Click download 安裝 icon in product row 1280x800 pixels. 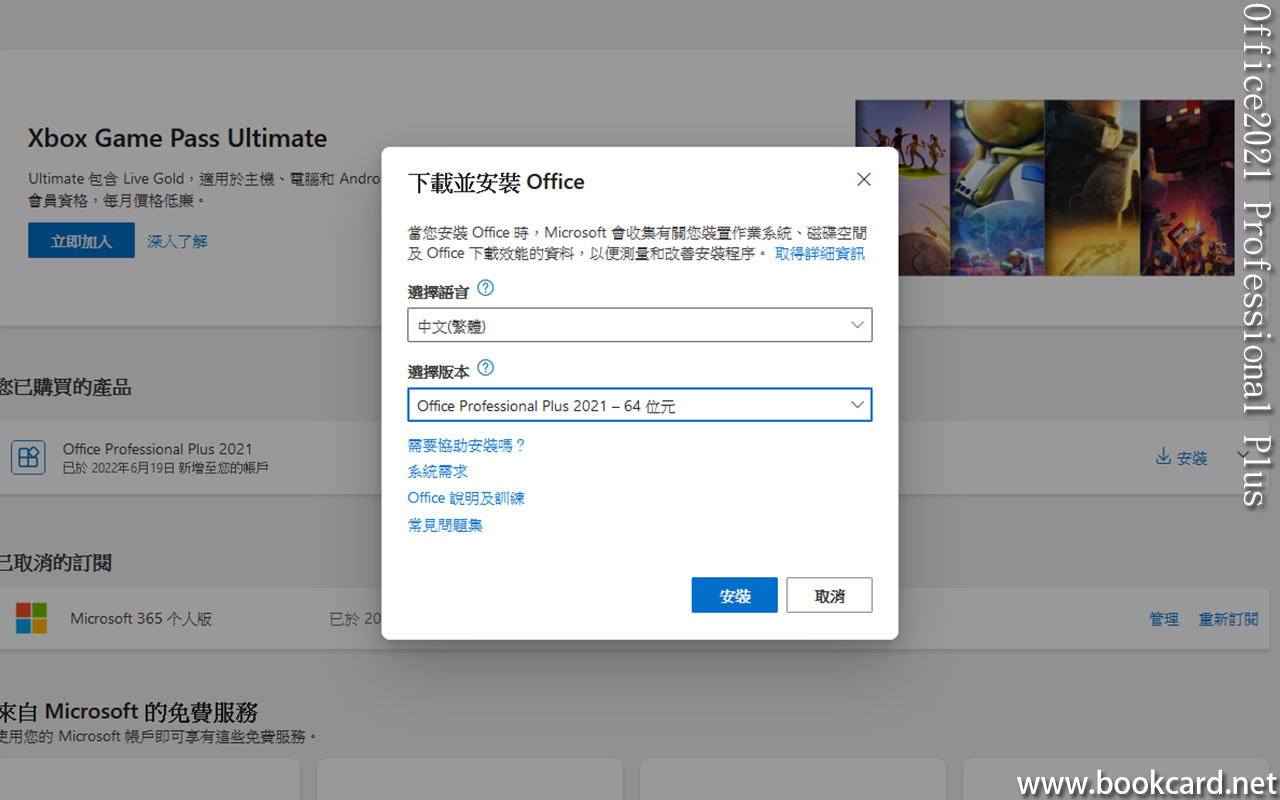pyautogui.click(x=1163, y=457)
